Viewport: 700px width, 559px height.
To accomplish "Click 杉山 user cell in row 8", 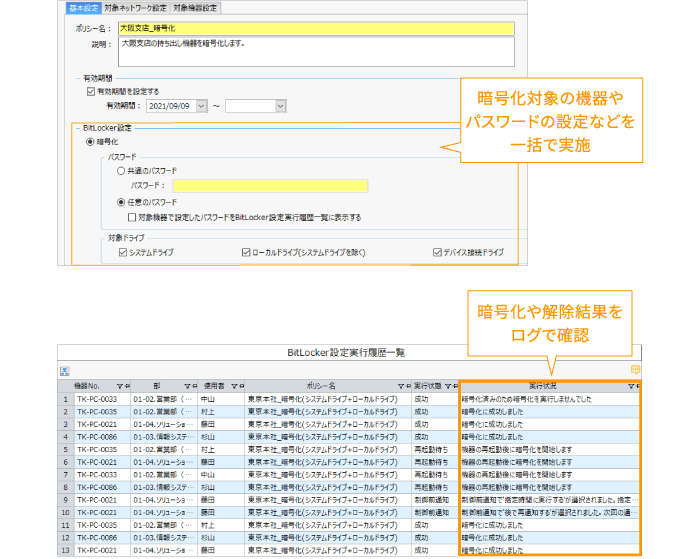I will click(x=221, y=487).
